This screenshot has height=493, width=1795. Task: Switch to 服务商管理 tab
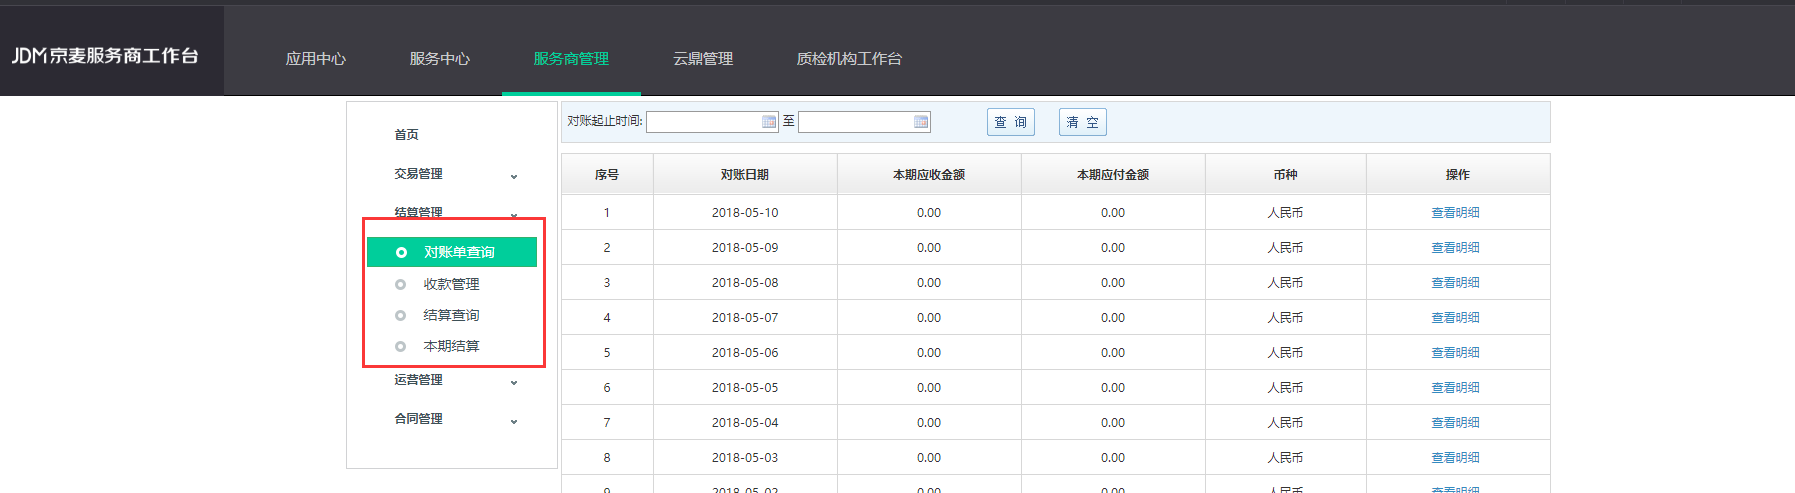(571, 59)
